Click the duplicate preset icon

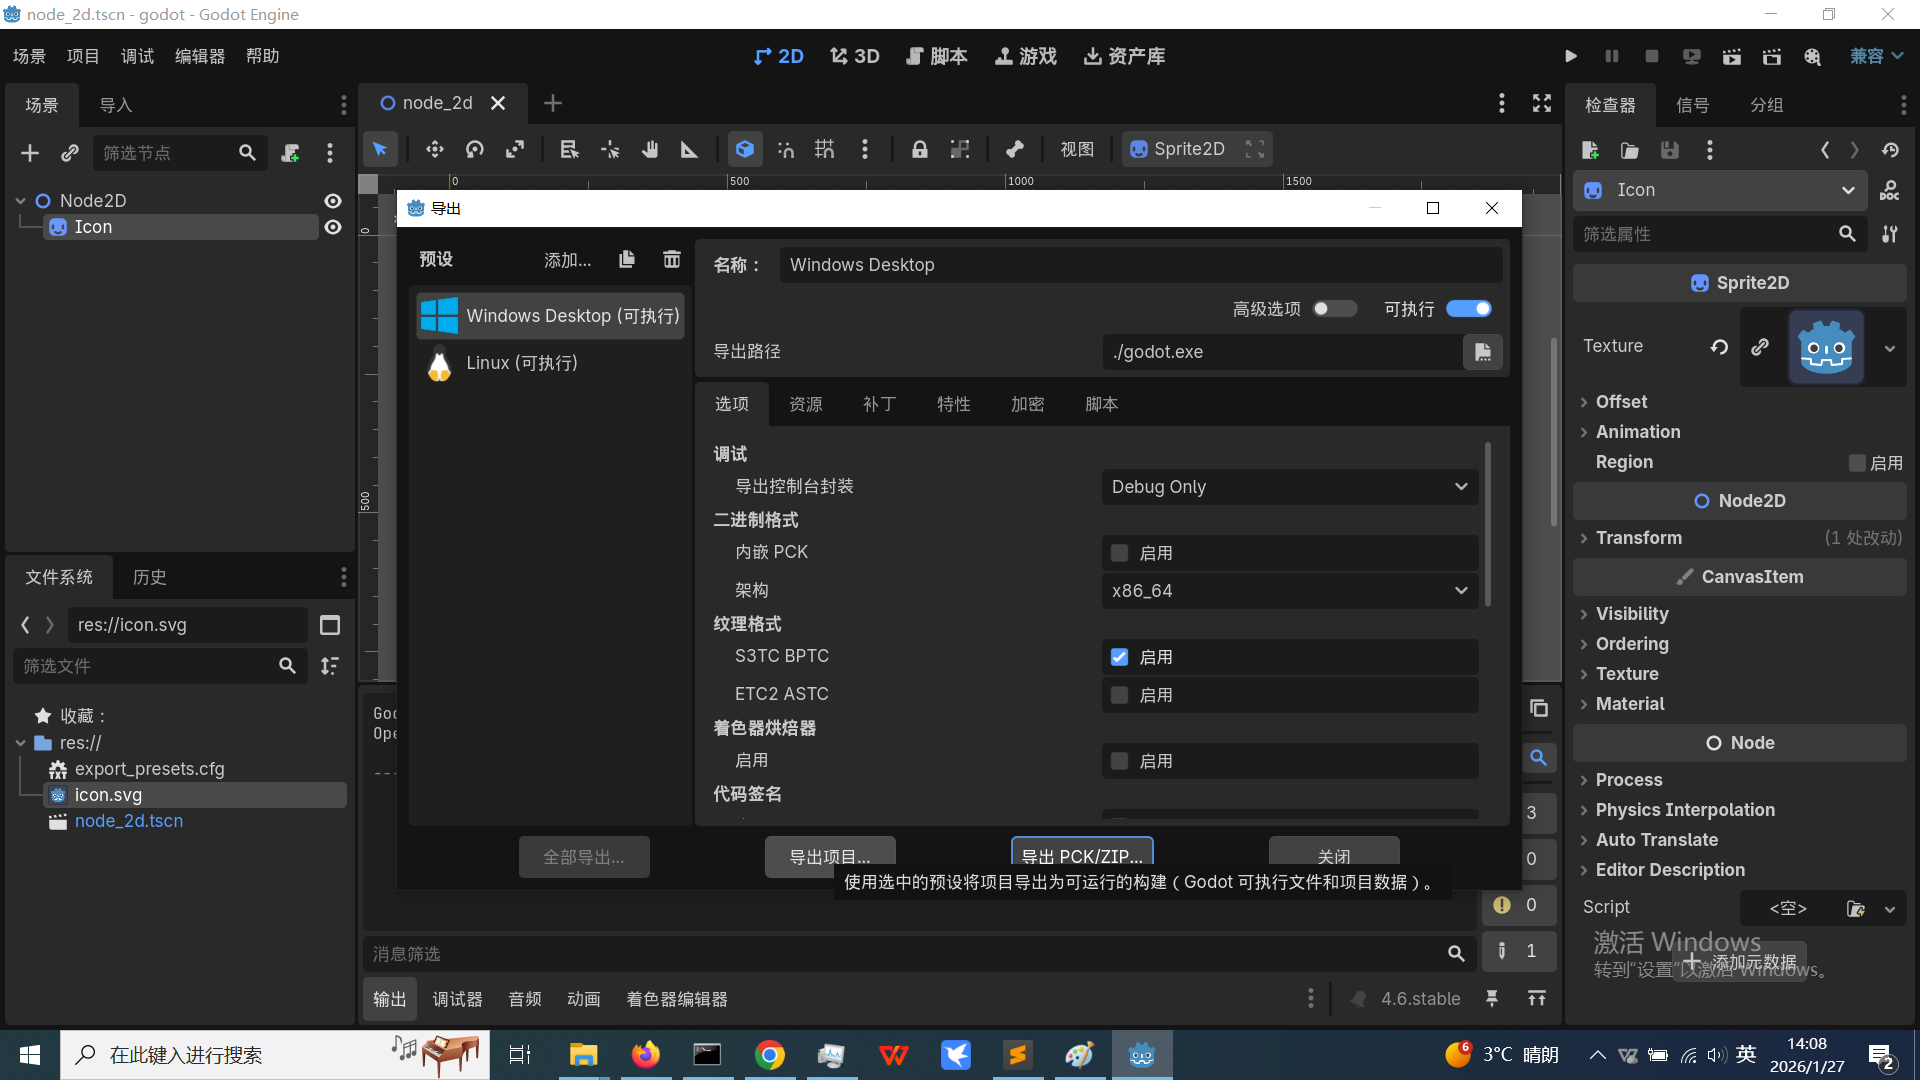click(x=627, y=260)
